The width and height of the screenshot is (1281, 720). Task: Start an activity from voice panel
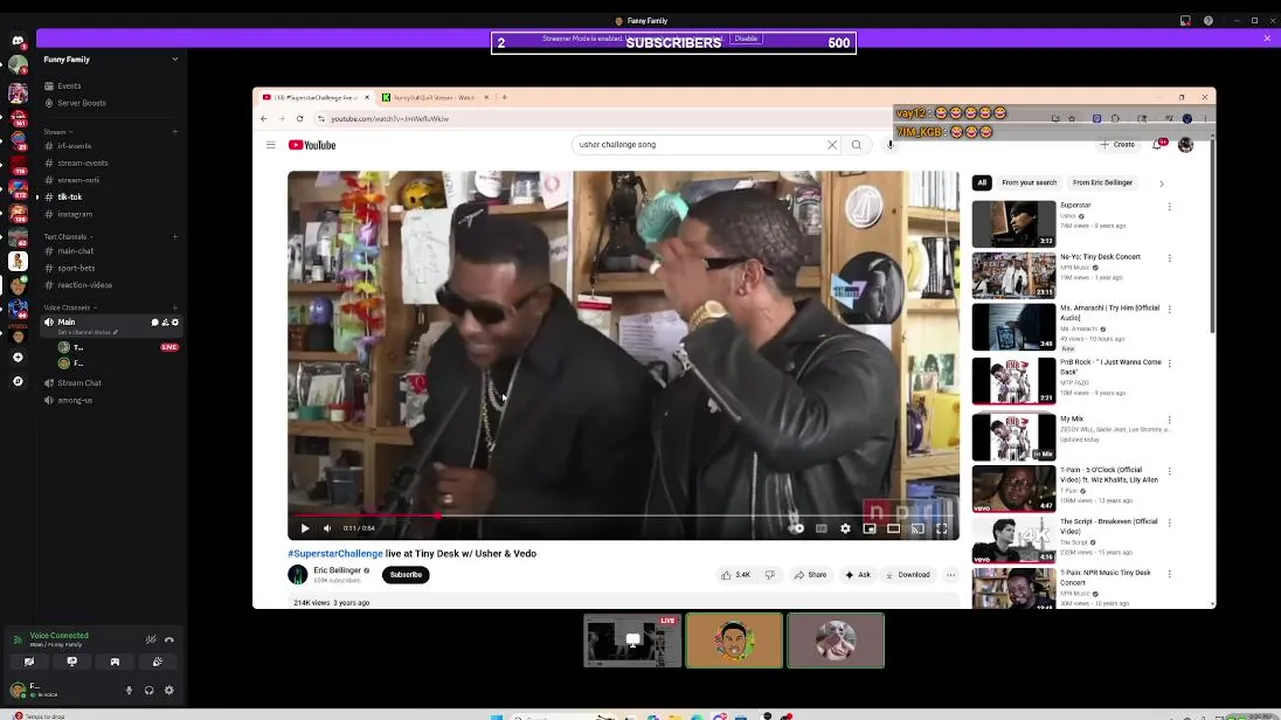[x=115, y=662]
